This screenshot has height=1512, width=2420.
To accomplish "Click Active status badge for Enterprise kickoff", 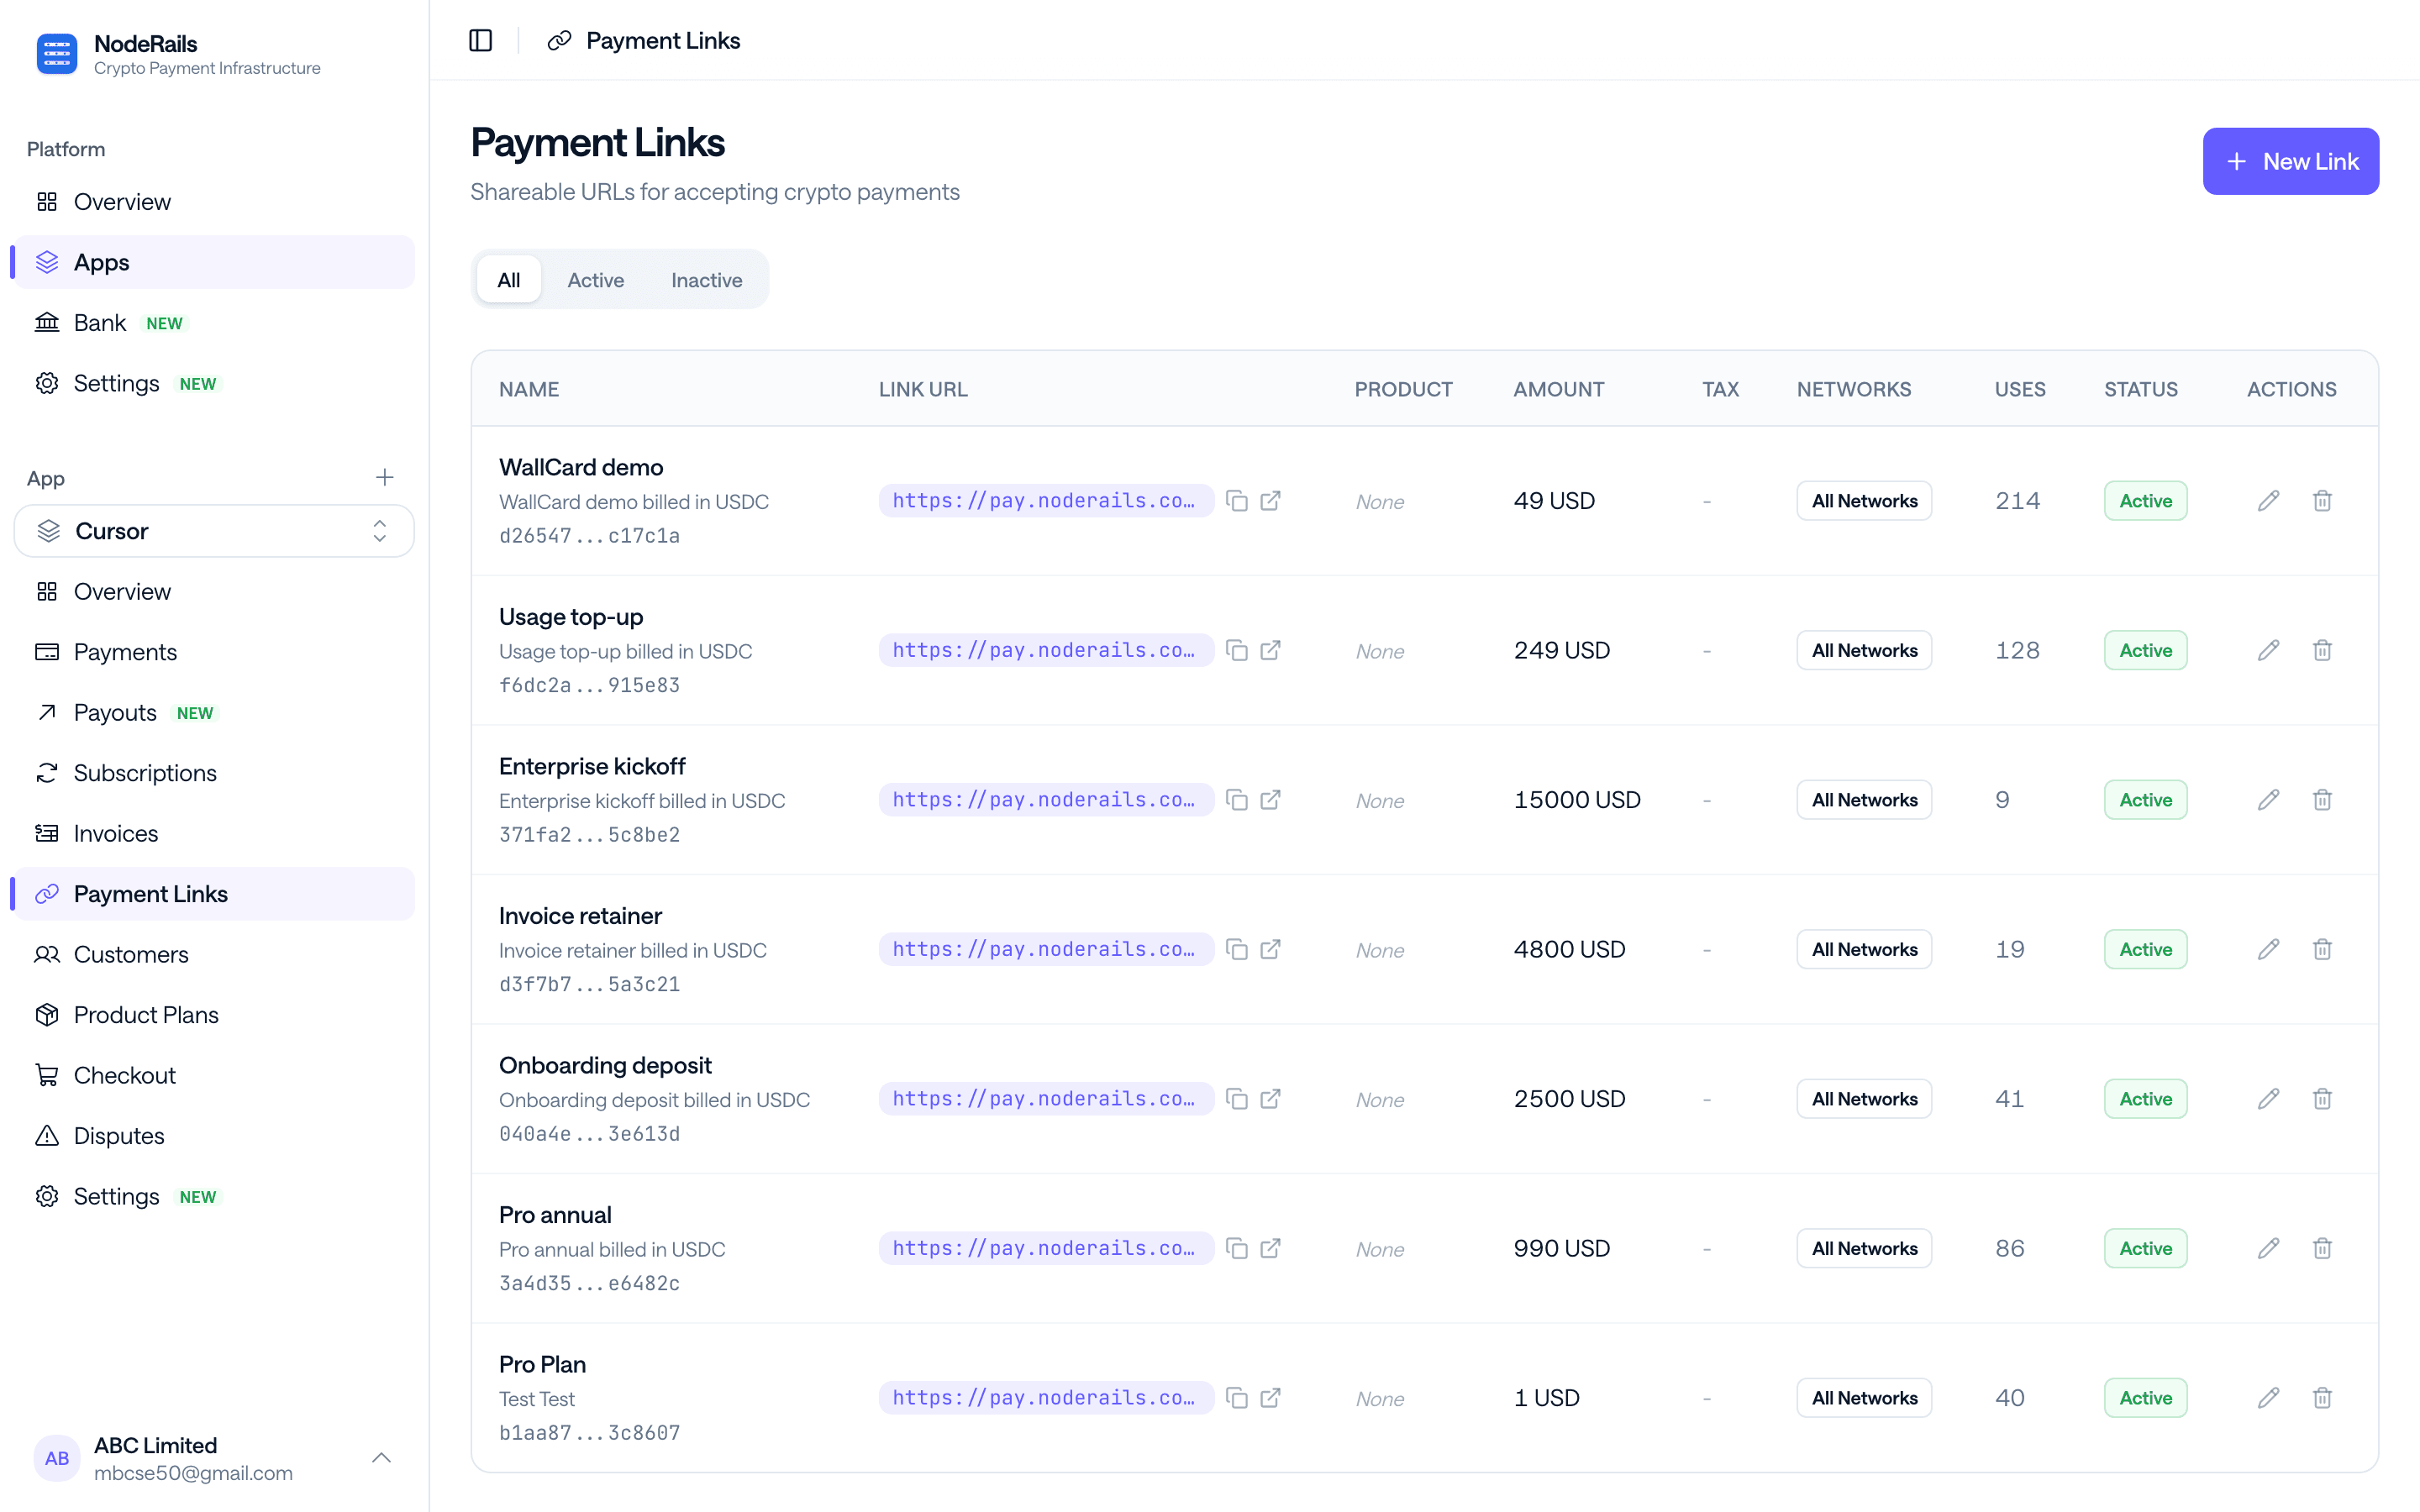I will click(x=2145, y=800).
